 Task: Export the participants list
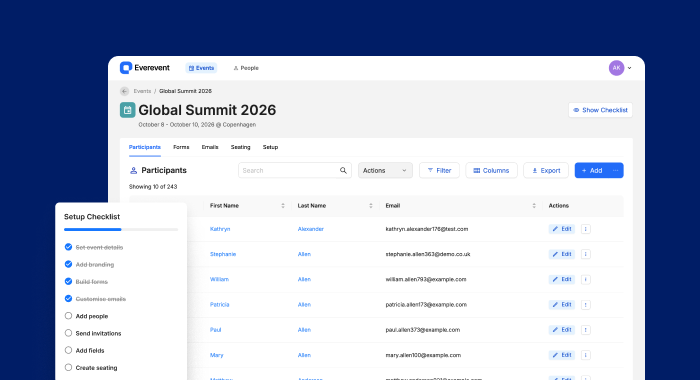coord(546,170)
